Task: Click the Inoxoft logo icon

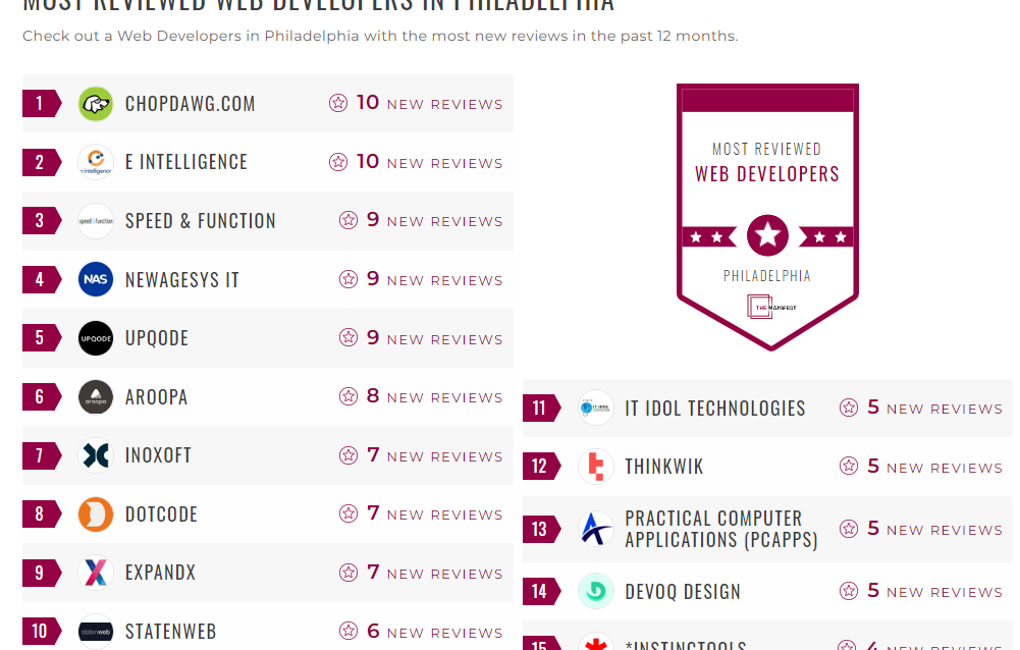Action: click(96, 455)
